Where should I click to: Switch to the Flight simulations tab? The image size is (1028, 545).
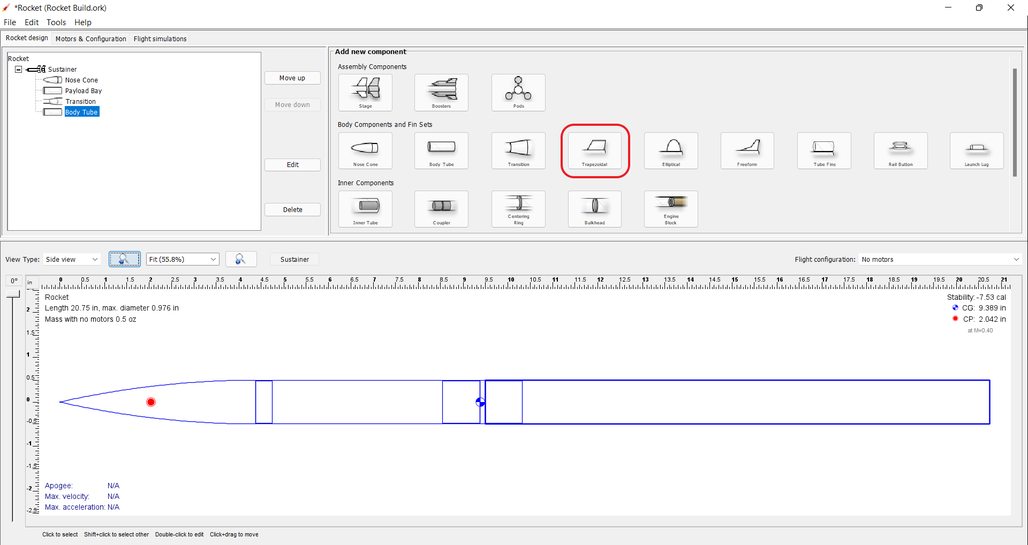pyautogui.click(x=160, y=39)
